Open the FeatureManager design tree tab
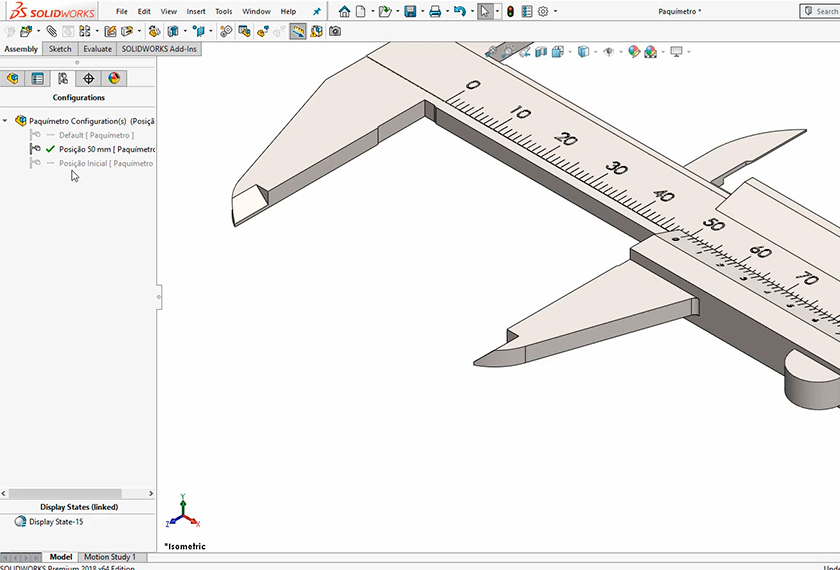Screen dimensions: 840x570 [x=13, y=78]
